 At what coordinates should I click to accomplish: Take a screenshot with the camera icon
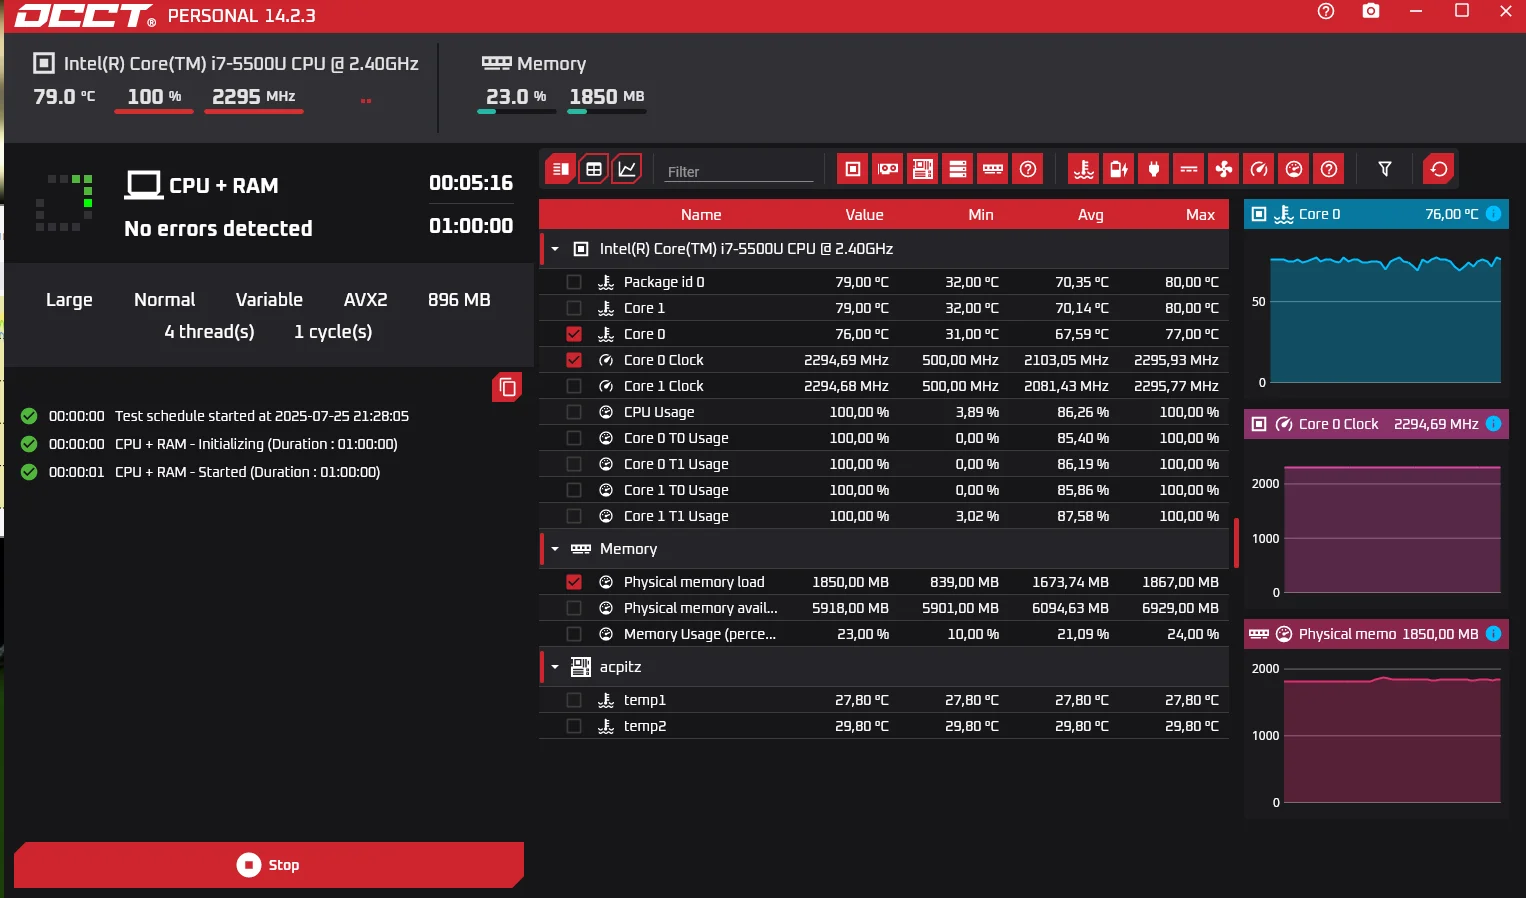1371,11
